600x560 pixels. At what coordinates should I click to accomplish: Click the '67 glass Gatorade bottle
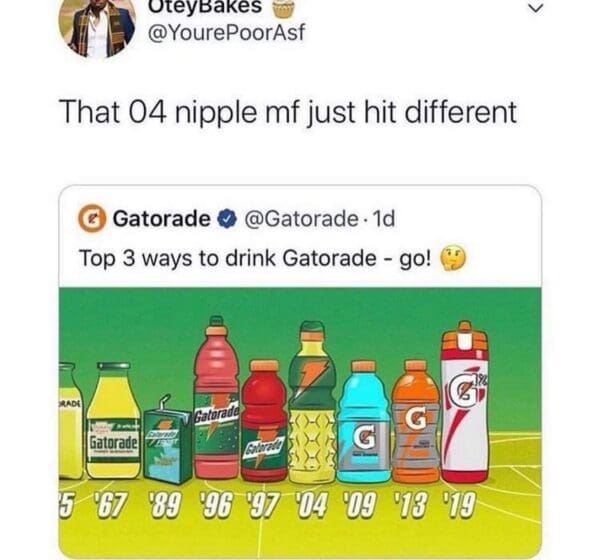pos(113,420)
